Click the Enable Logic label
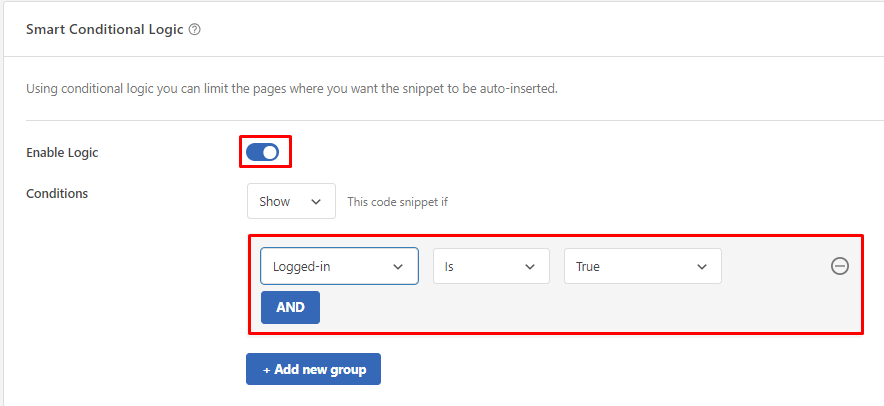This screenshot has height=406, width=884. click(62, 153)
